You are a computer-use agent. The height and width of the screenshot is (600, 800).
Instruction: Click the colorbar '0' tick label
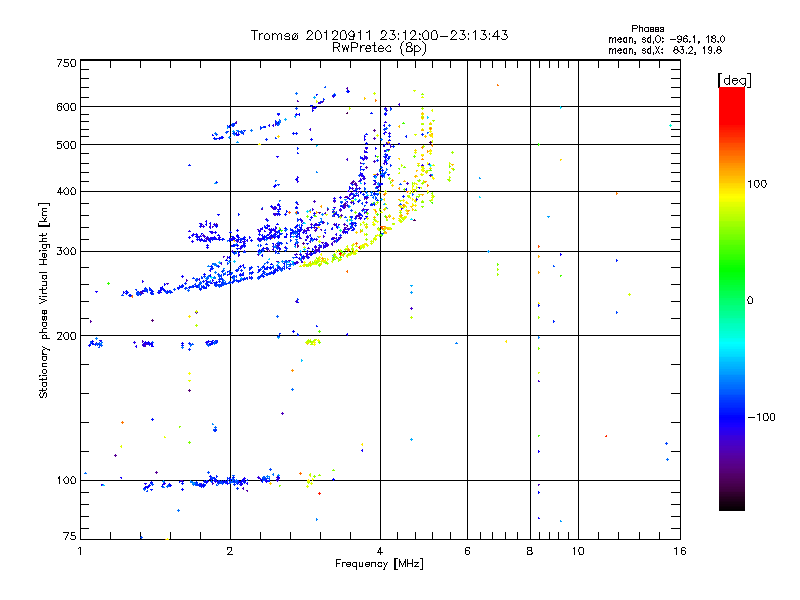coord(750,301)
